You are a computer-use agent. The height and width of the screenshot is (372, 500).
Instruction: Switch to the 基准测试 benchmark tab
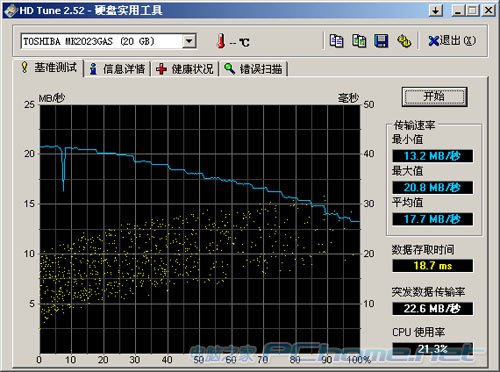[49, 68]
